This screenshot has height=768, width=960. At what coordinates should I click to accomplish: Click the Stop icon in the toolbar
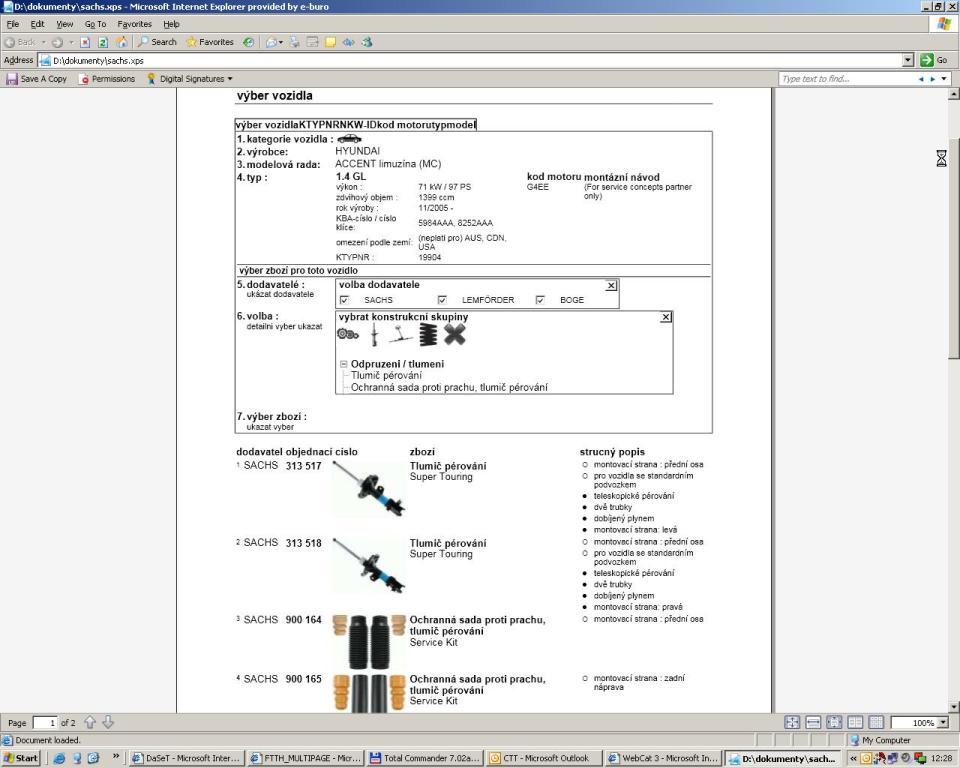tap(85, 42)
